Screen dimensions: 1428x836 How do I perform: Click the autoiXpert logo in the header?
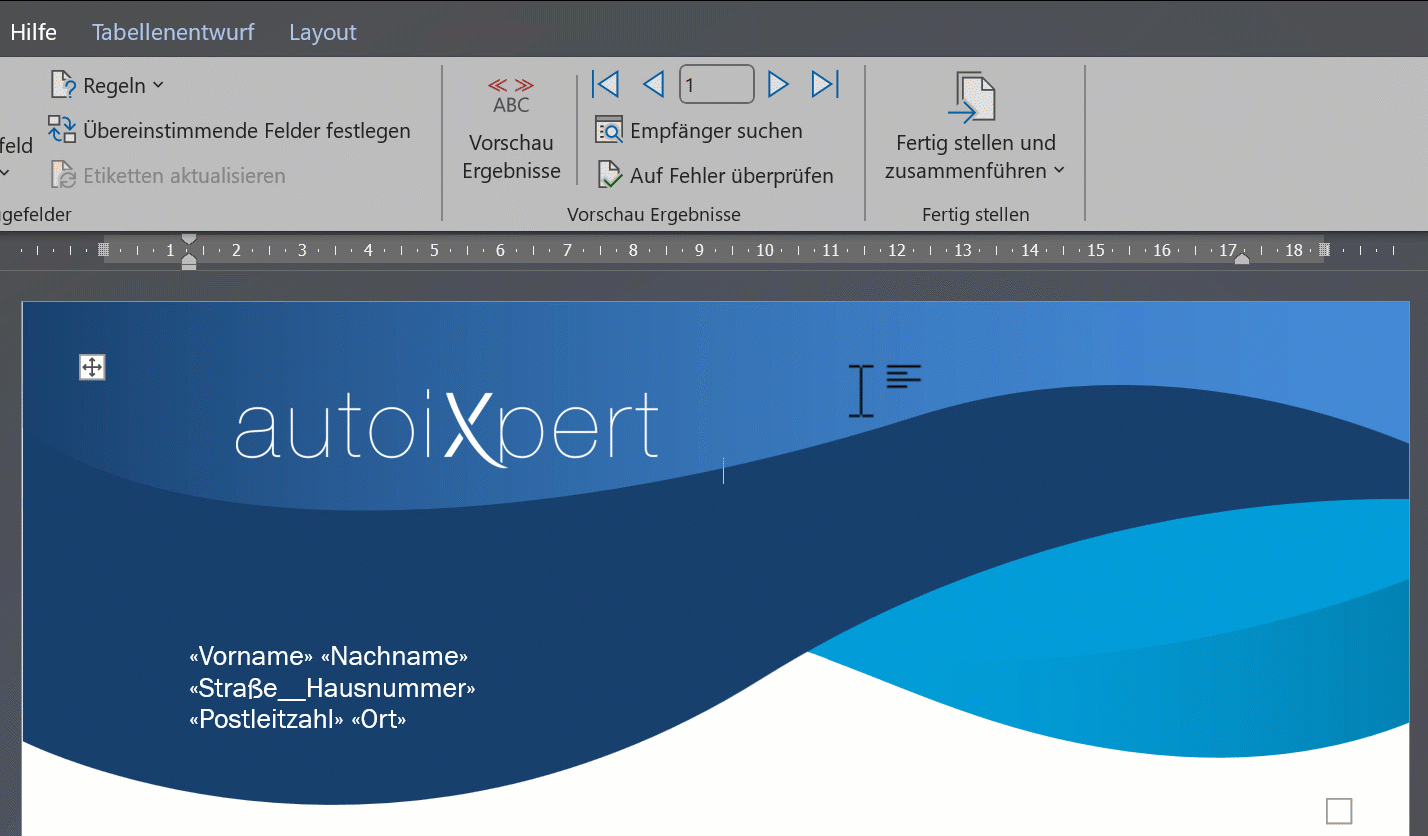tap(447, 428)
